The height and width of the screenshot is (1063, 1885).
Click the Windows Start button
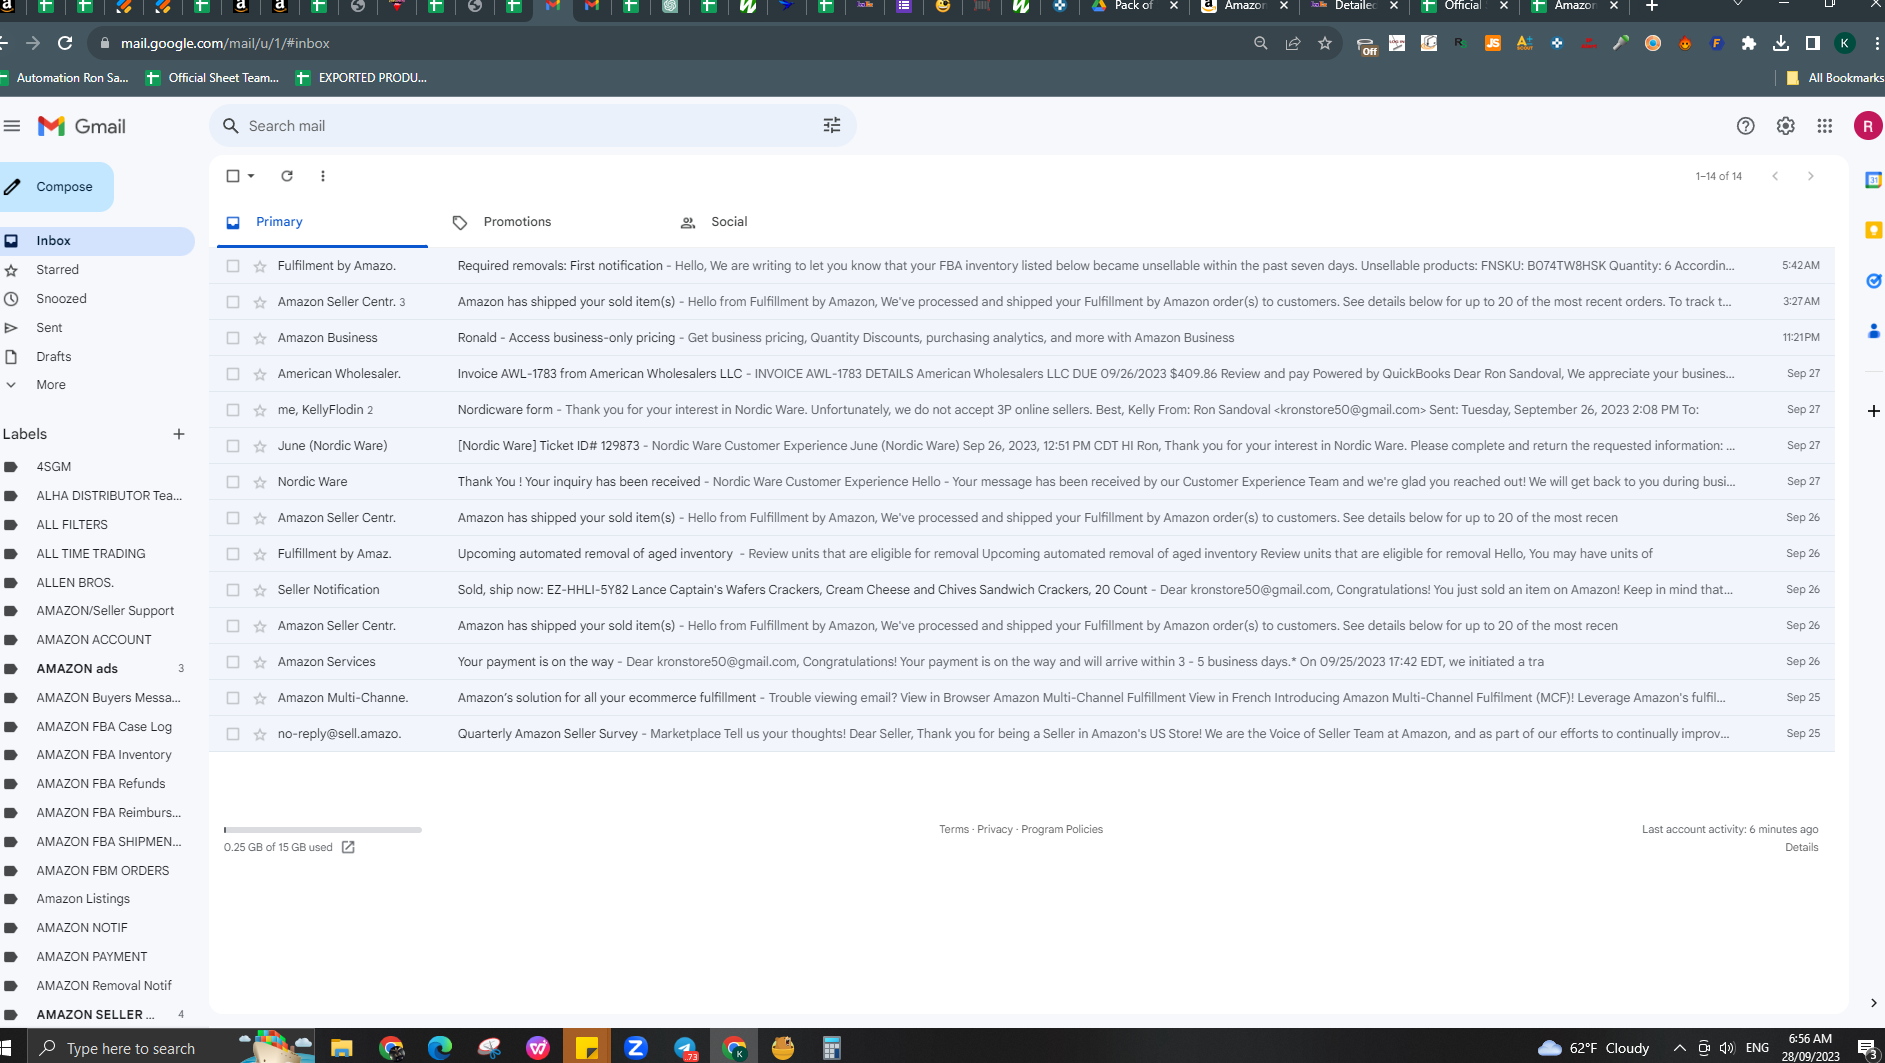click(x=8, y=1047)
